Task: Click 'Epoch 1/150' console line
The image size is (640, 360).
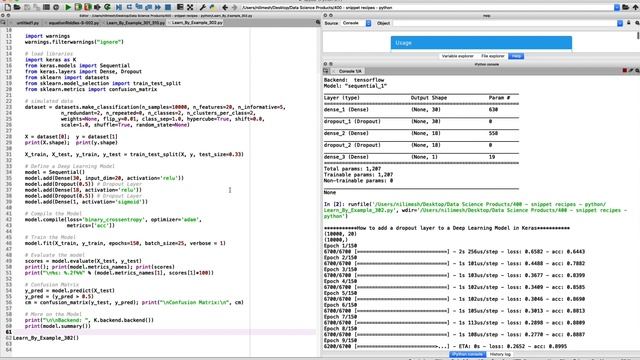Action: click(340, 246)
